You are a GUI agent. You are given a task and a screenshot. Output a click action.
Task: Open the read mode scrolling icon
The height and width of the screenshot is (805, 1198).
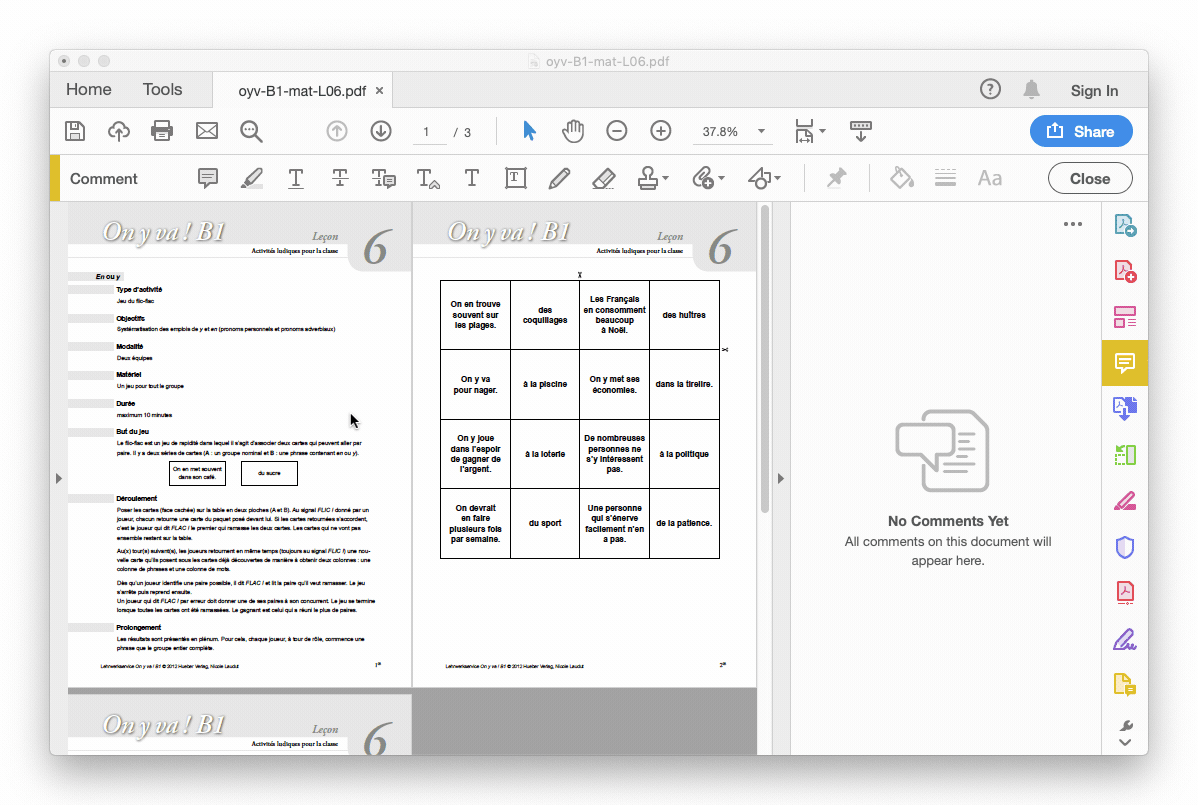860,131
